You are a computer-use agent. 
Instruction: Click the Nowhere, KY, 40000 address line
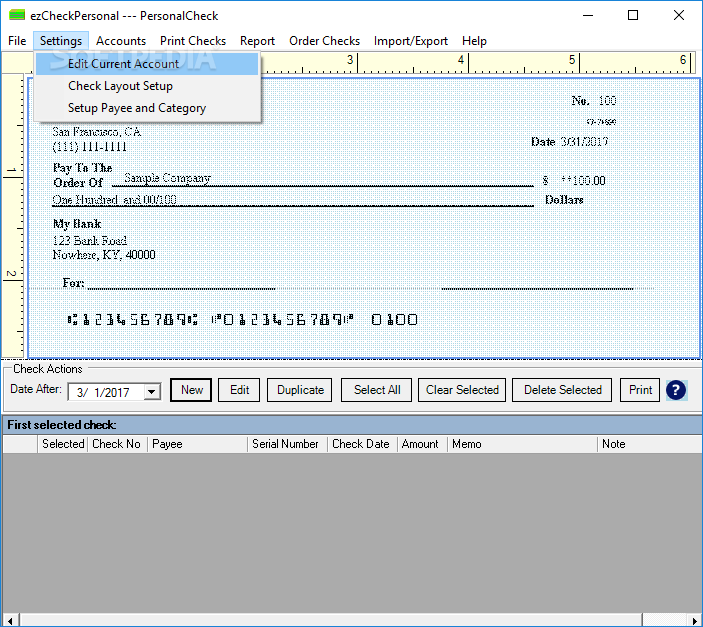[x=104, y=255]
